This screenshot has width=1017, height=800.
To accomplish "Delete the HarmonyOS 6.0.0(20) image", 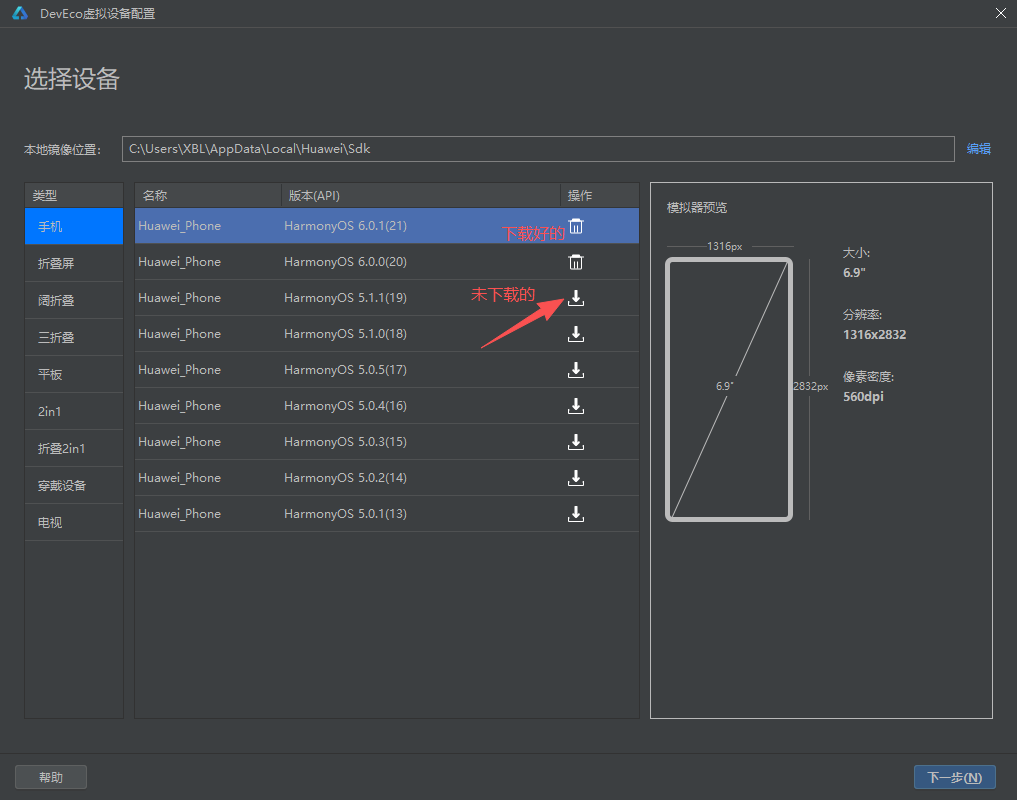I will (x=576, y=262).
